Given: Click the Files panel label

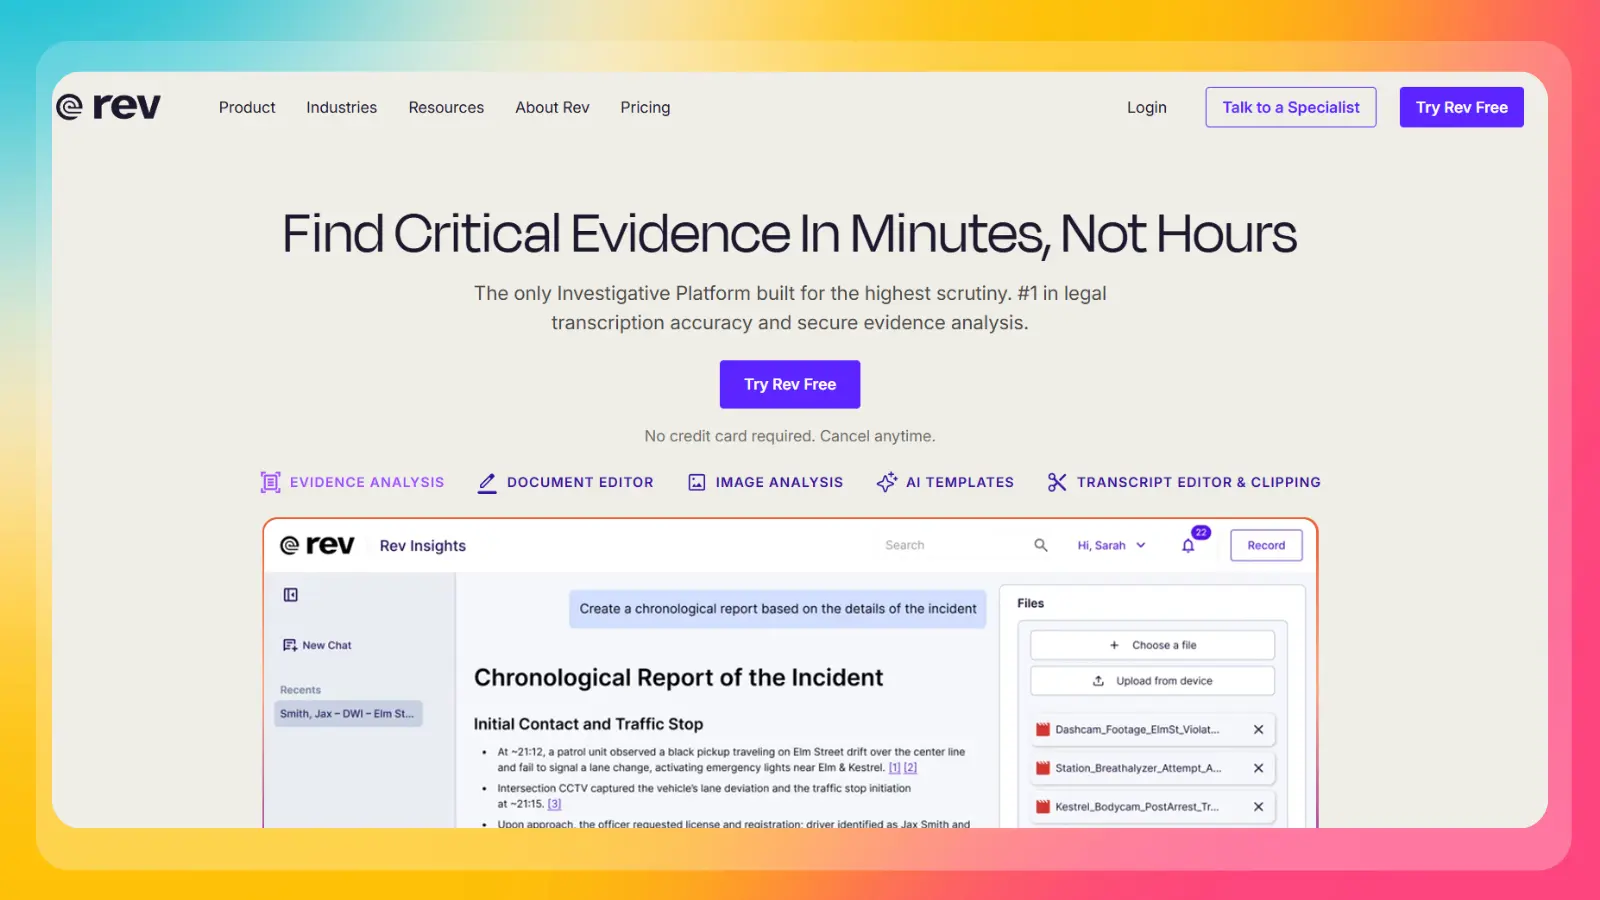Looking at the screenshot, I should coord(1030,603).
